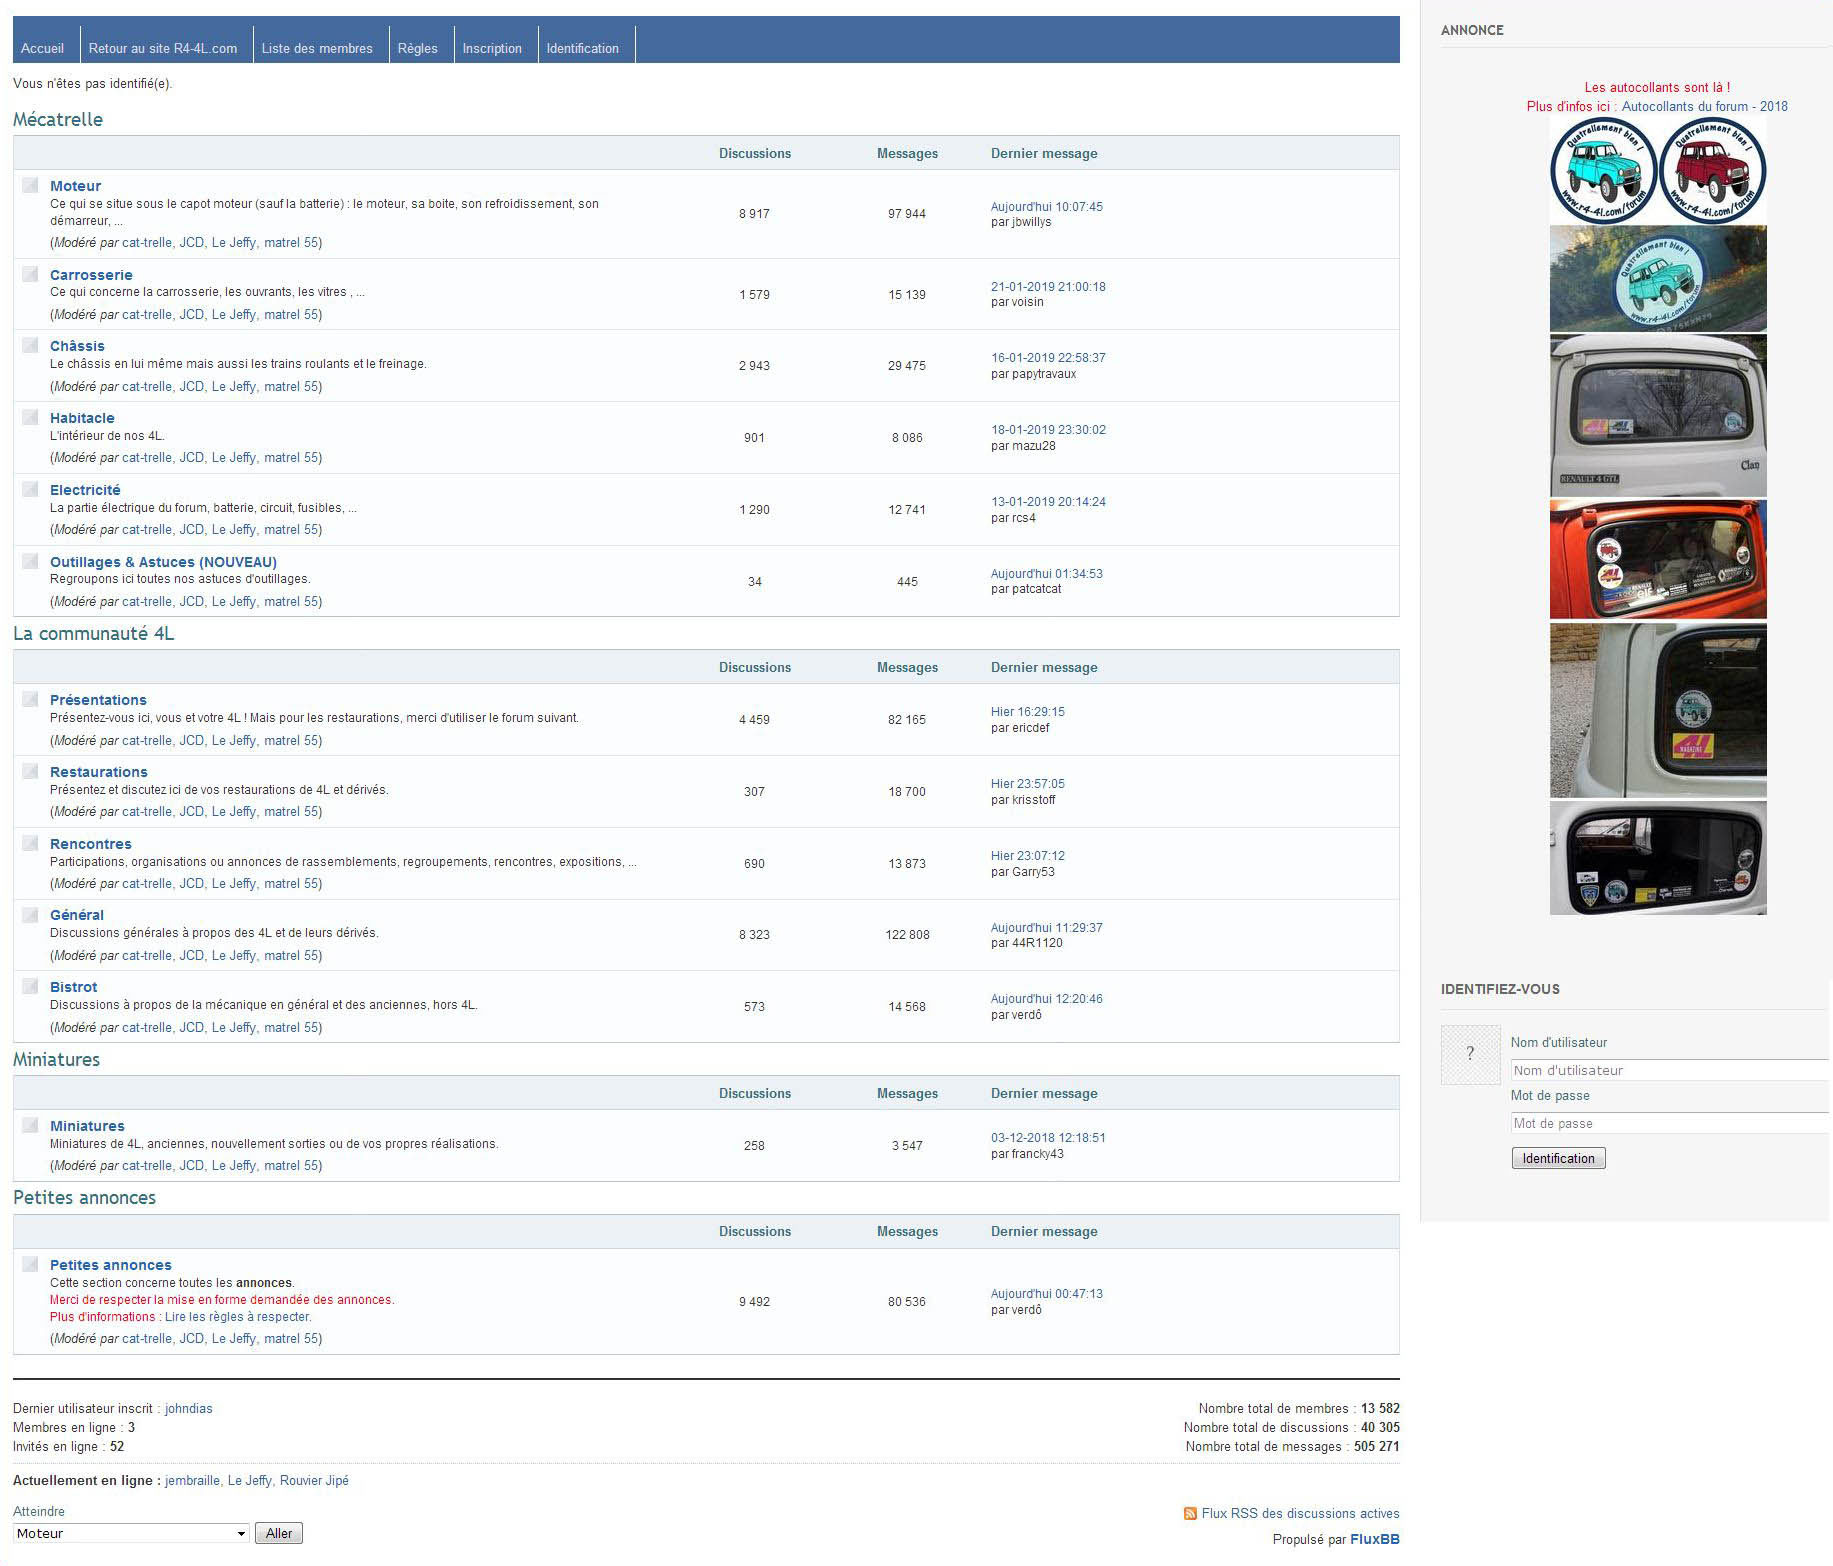This screenshot has width=1833, height=1566.
Task: View last registered user johndias profile
Action: coord(189,1408)
